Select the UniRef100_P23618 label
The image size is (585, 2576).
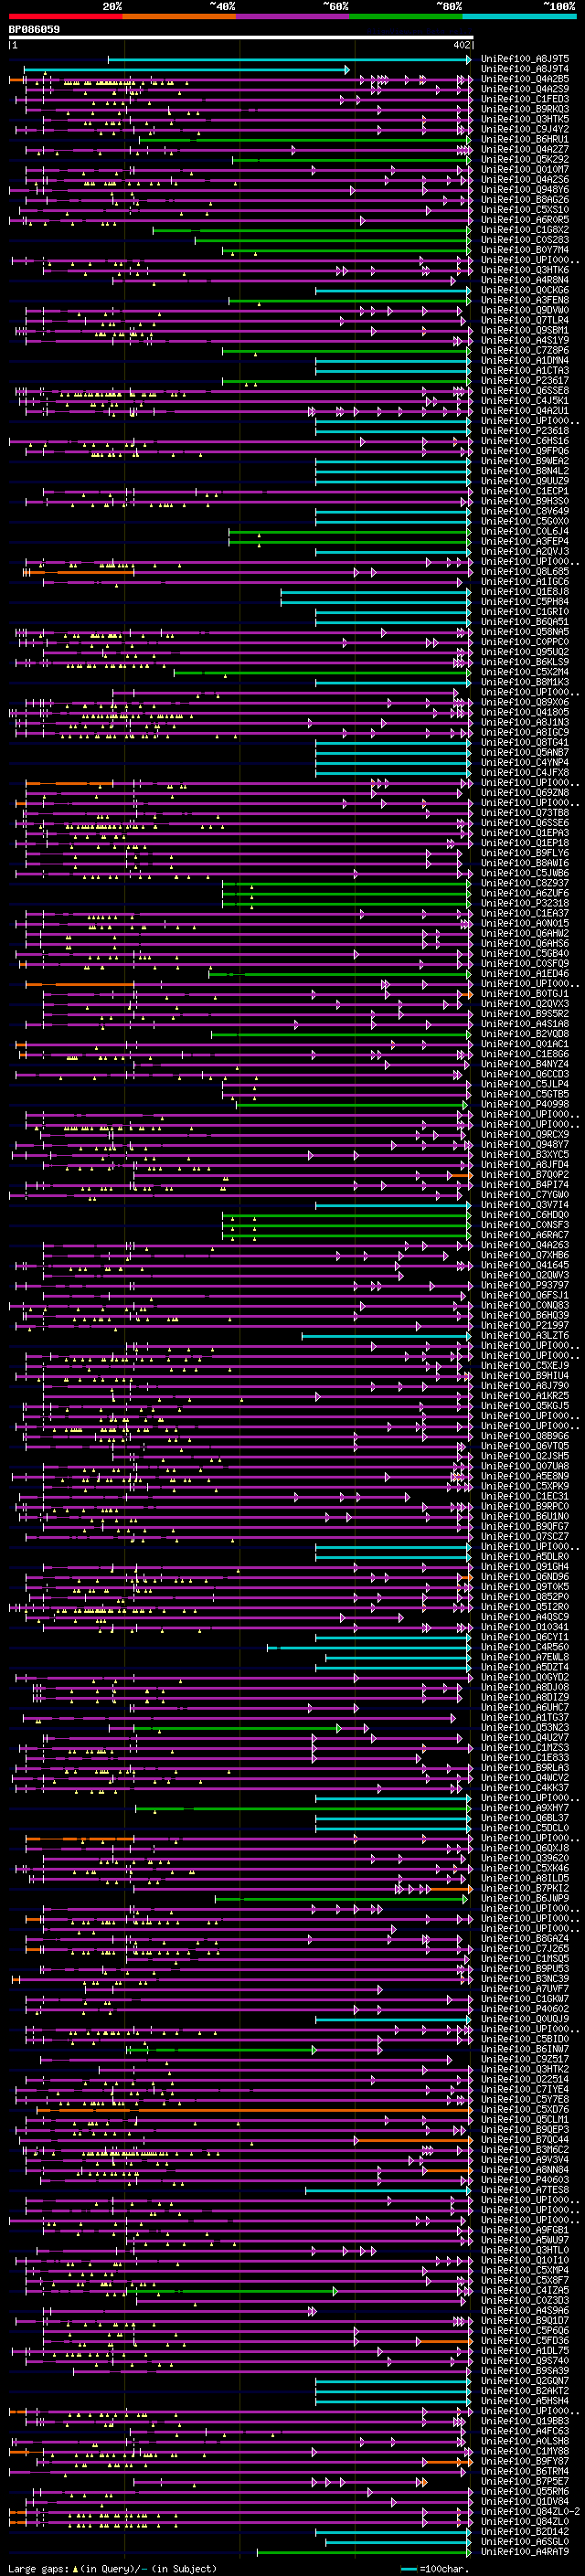coord(524,431)
